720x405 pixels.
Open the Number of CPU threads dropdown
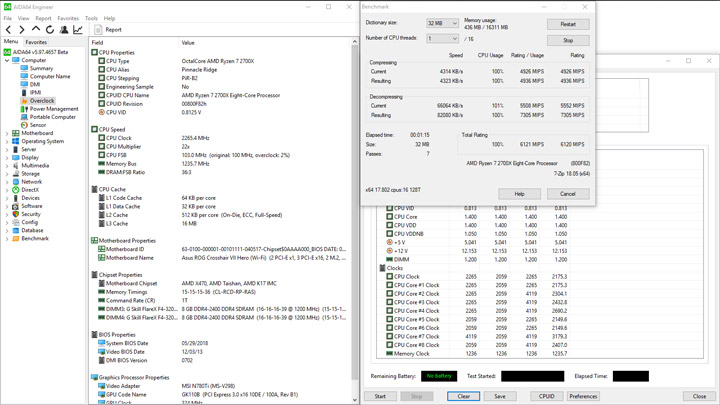tap(442, 39)
